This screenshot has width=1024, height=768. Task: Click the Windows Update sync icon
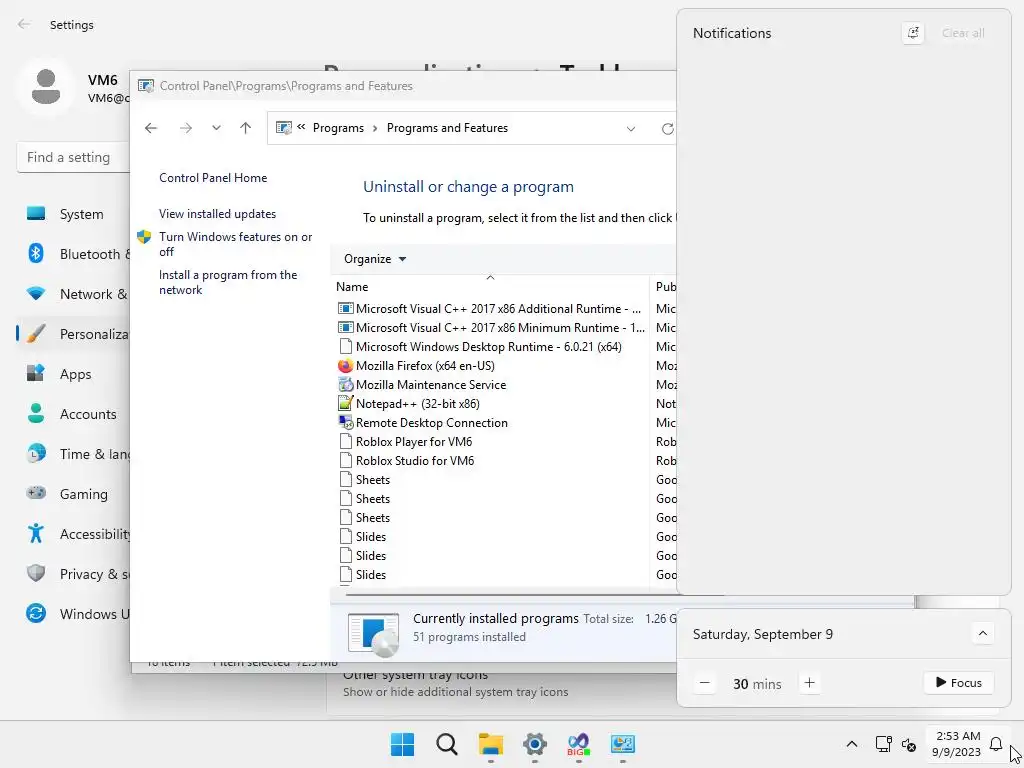(x=36, y=613)
